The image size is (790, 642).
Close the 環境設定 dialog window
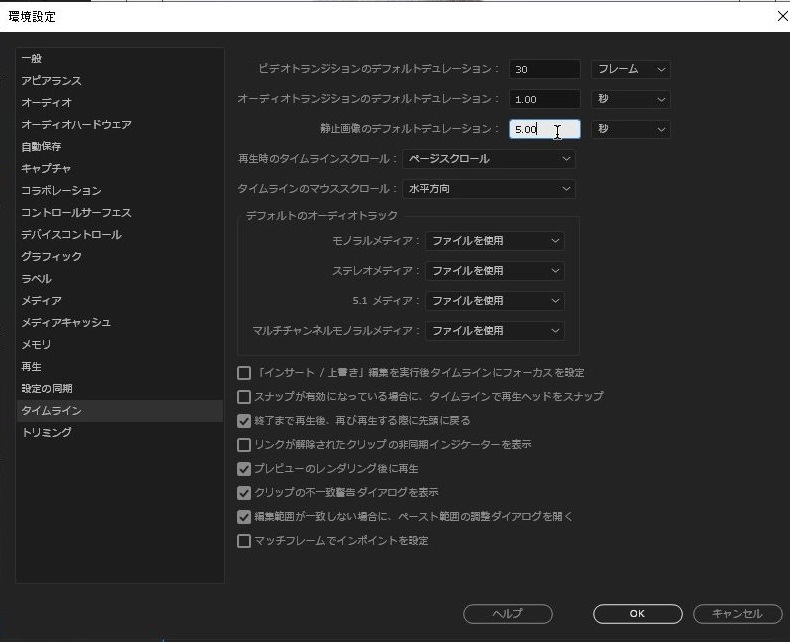(781, 16)
